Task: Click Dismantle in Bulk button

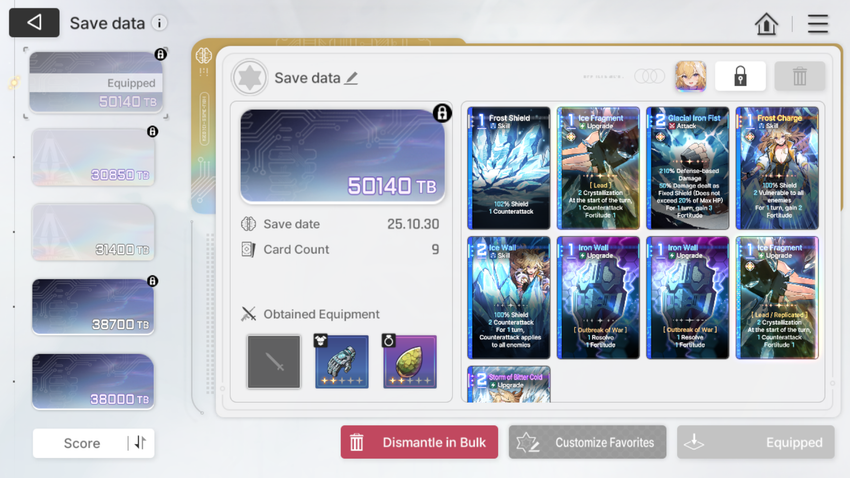Action: 419,442
